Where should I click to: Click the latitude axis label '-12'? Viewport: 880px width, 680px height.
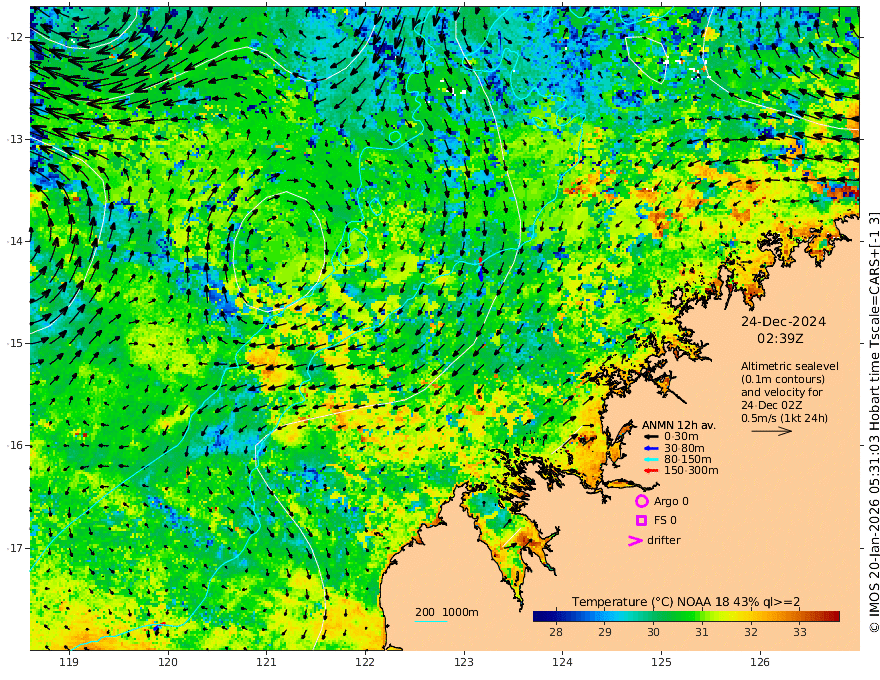pyautogui.click(x=15, y=37)
